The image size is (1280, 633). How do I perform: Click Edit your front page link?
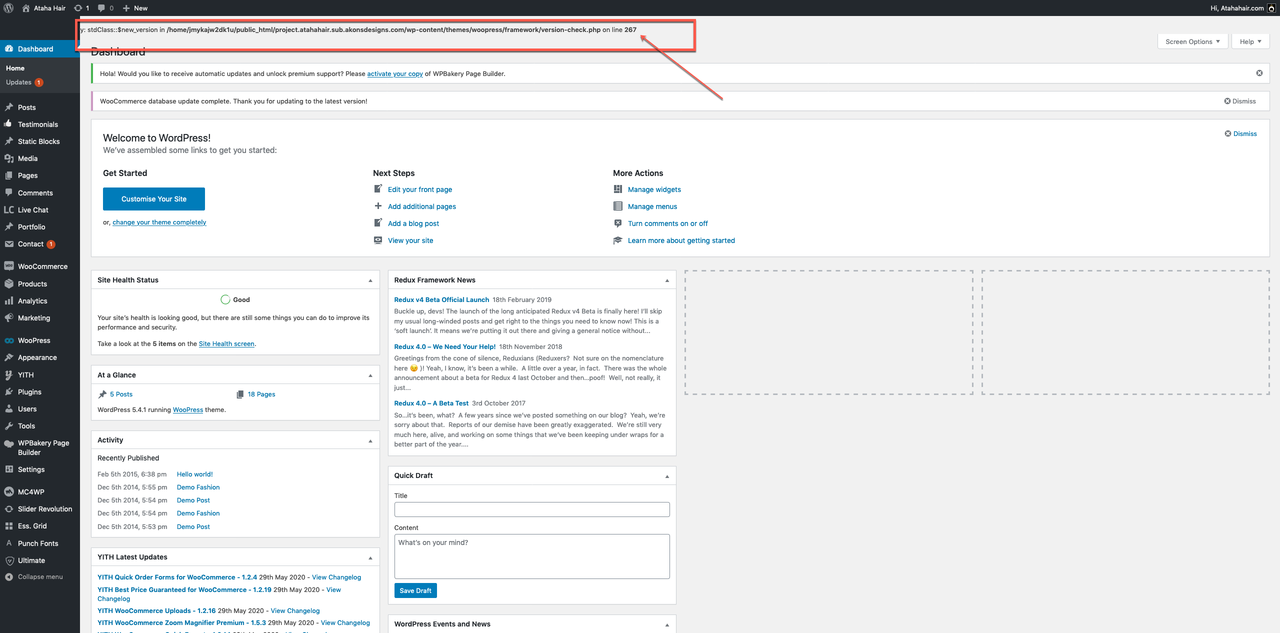click(x=420, y=189)
